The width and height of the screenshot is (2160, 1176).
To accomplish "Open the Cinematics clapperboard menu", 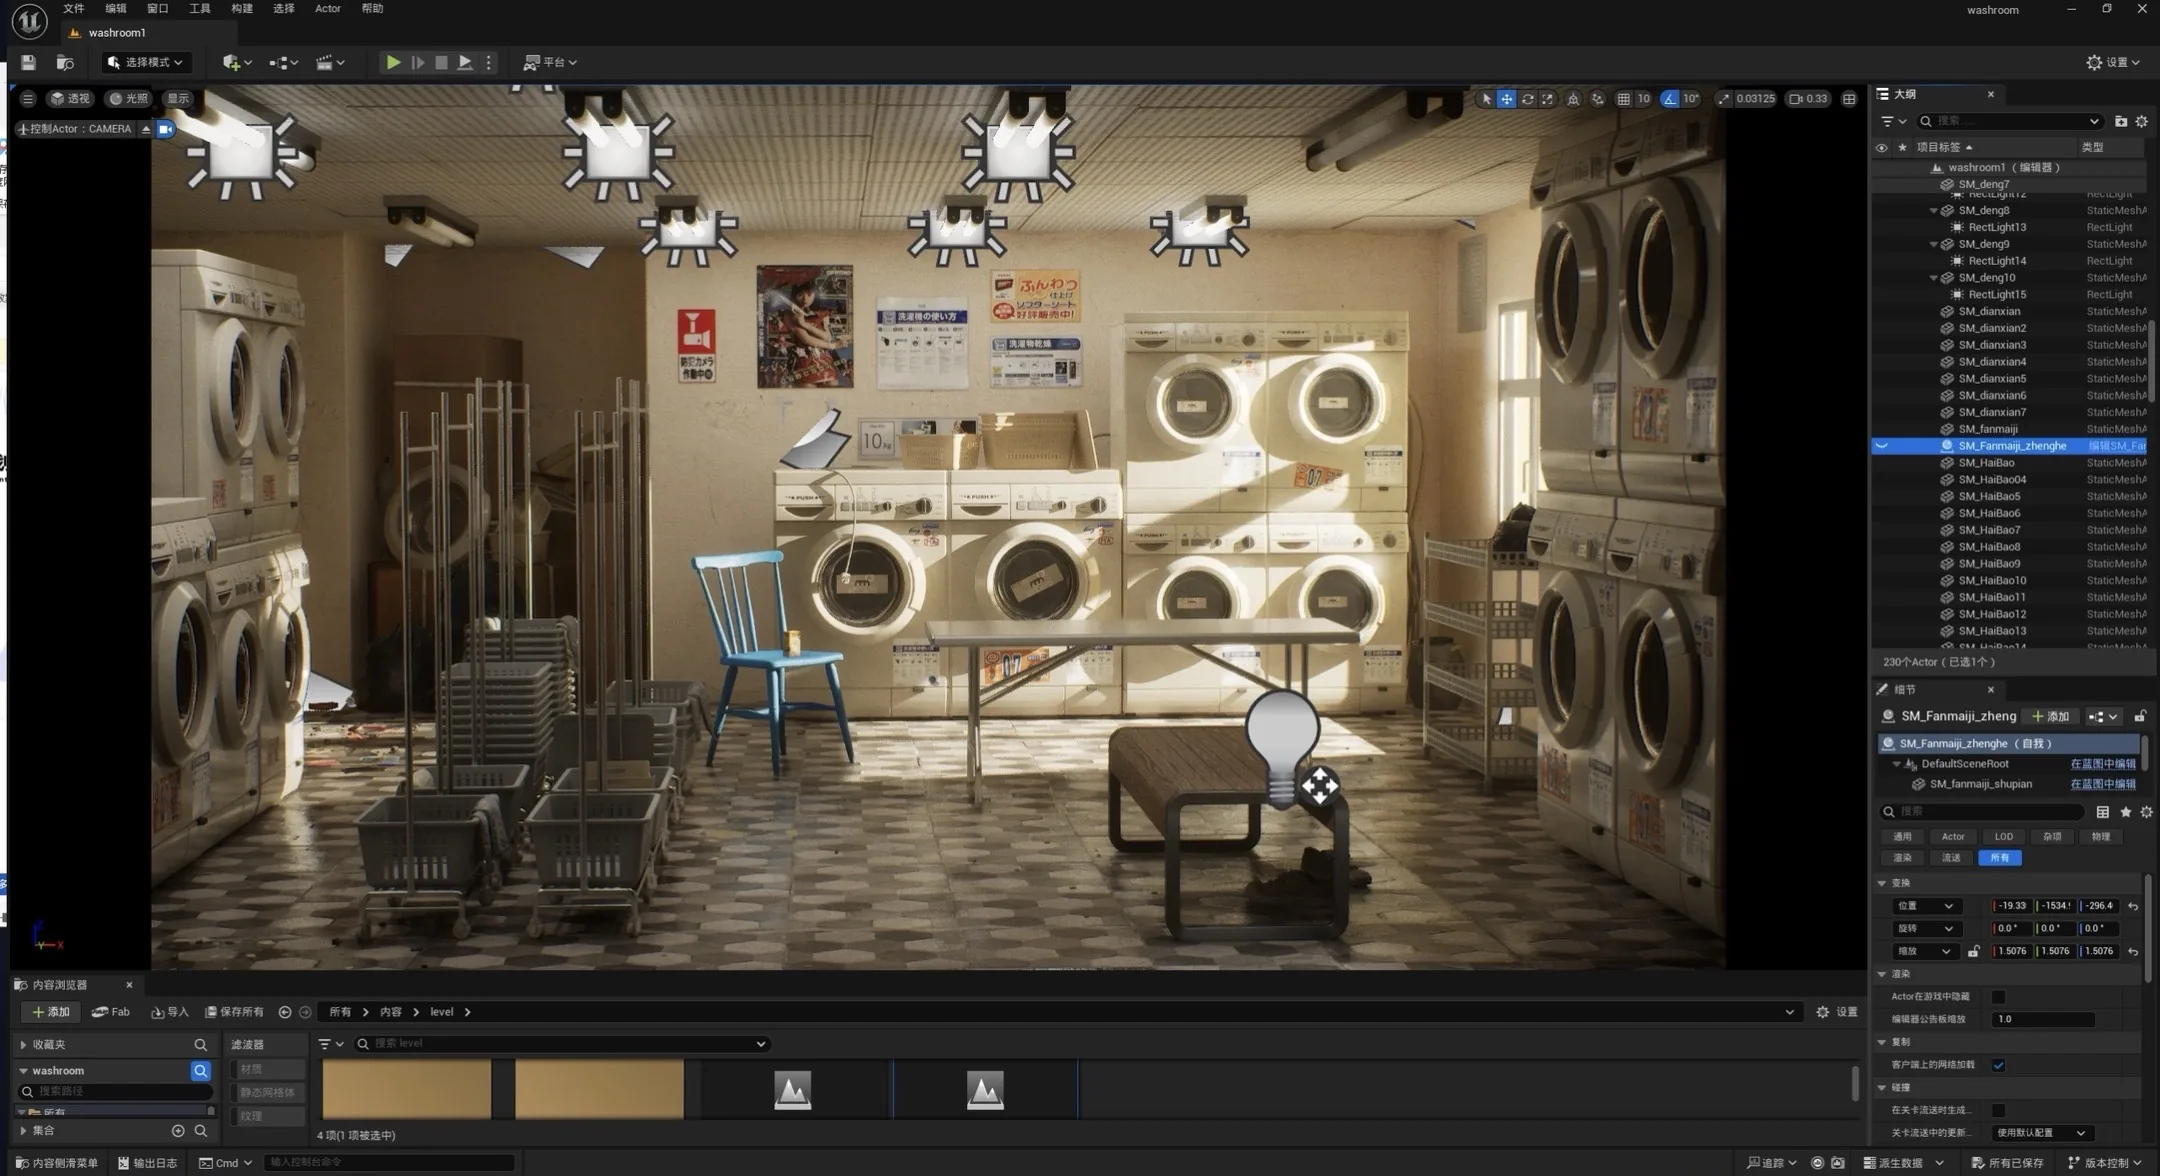I will 330,62.
